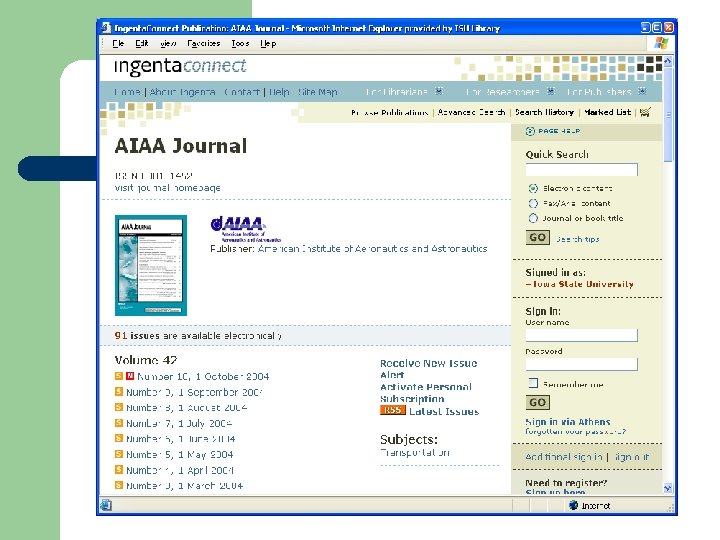Viewport: 720px width, 540px height.
Task: Open Activate Personal Subscription link
Action: click(426, 393)
